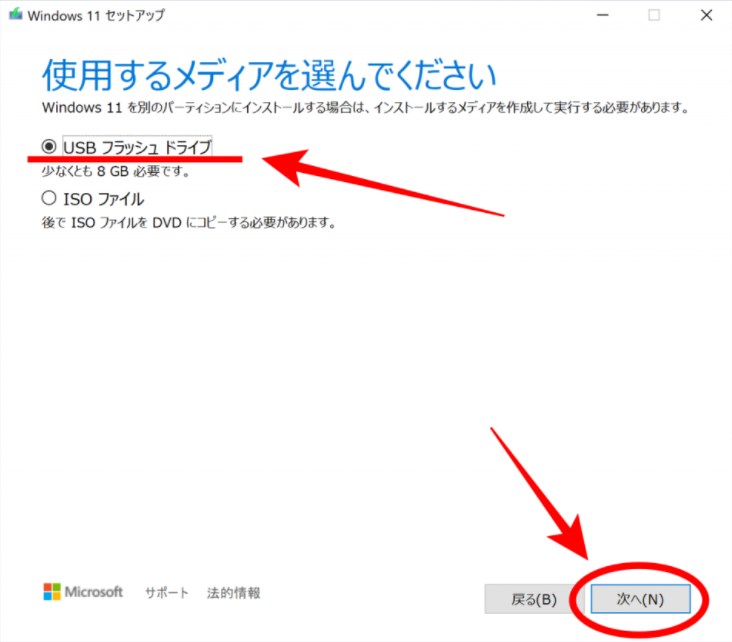Select the USB フラッシュ ドライブ radio button
732x642 pixels.
(49, 147)
